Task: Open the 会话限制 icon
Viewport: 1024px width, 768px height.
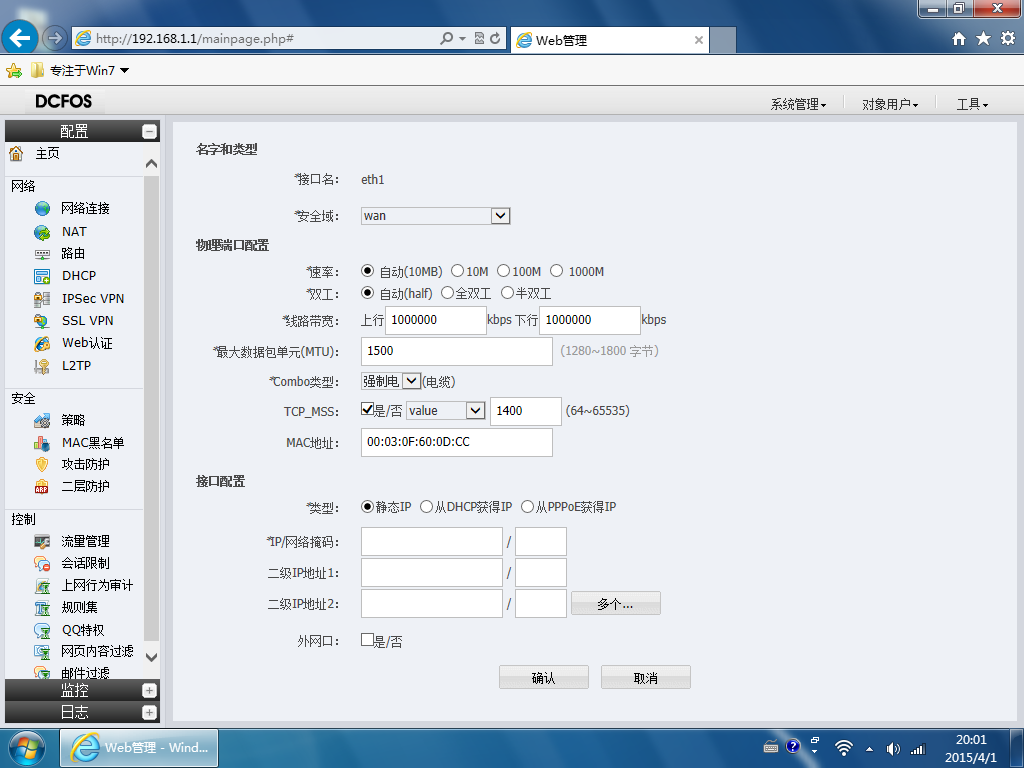Action: pyautogui.click(x=42, y=564)
